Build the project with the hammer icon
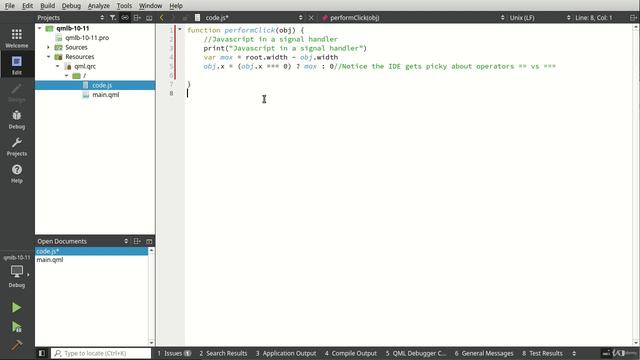640x360 pixels. [16, 345]
